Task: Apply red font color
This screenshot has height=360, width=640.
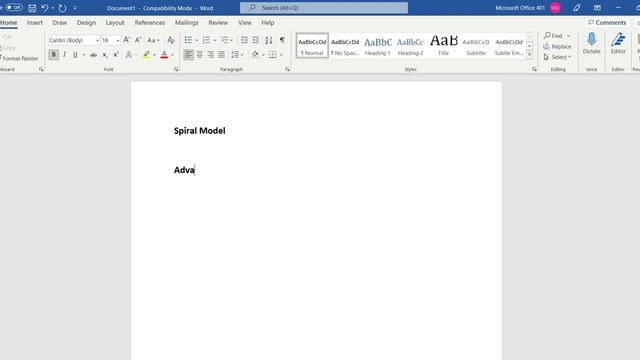Action: tap(164, 55)
